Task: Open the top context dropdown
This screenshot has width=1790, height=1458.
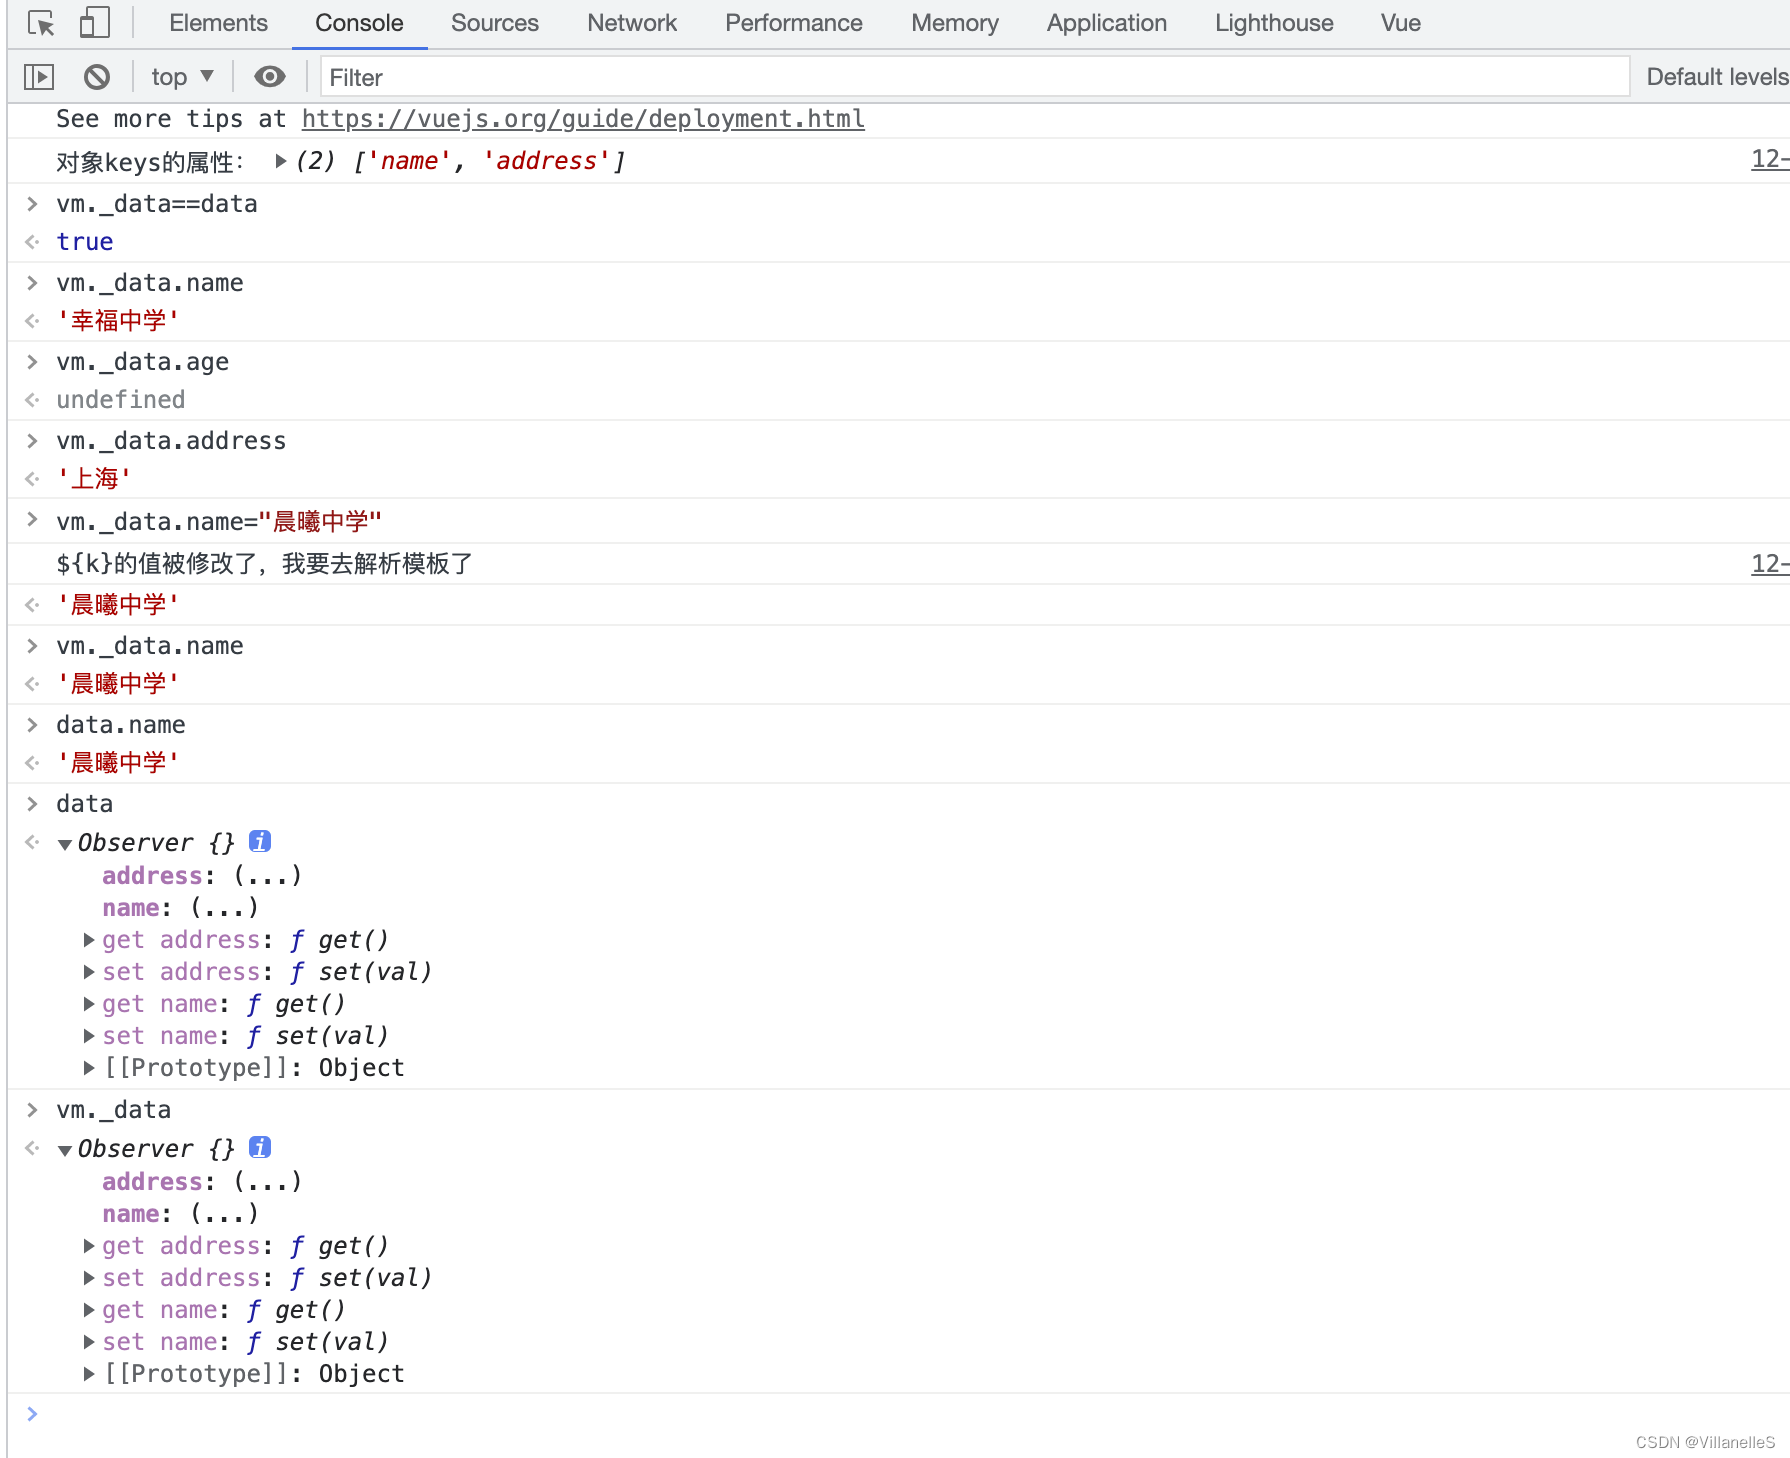Action: click(x=183, y=77)
